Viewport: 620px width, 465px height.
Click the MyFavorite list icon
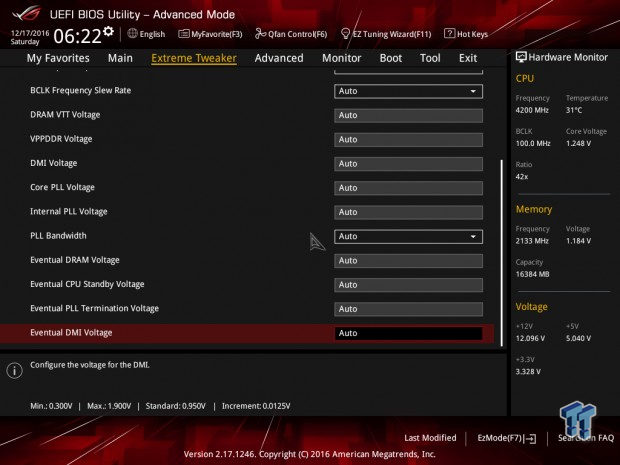(x=183, y=34)
